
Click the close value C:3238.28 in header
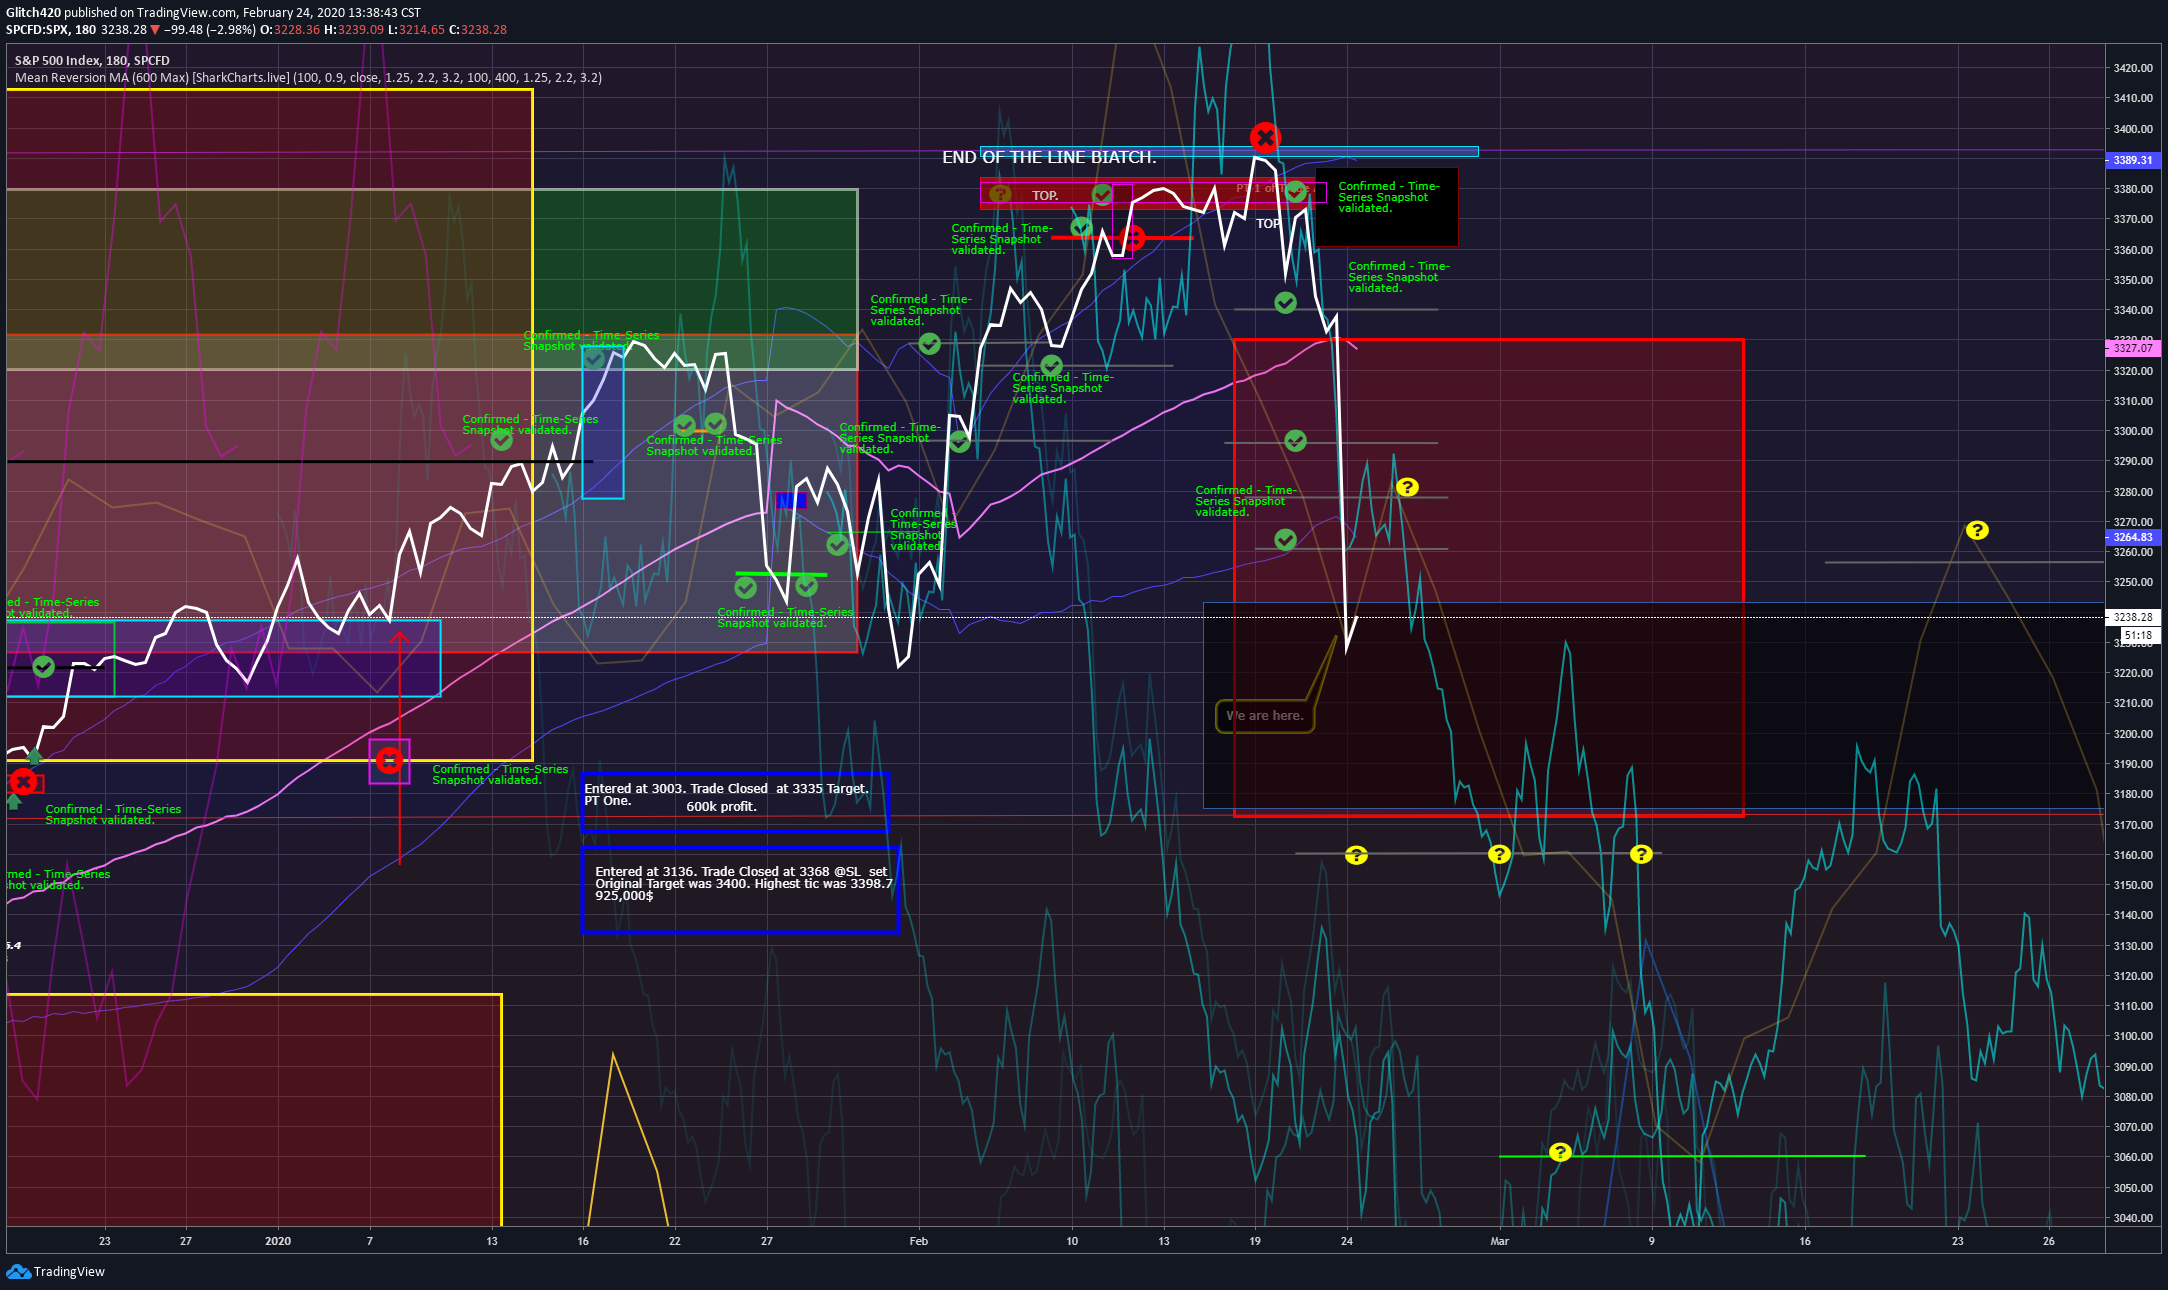(x=478, y=30)
